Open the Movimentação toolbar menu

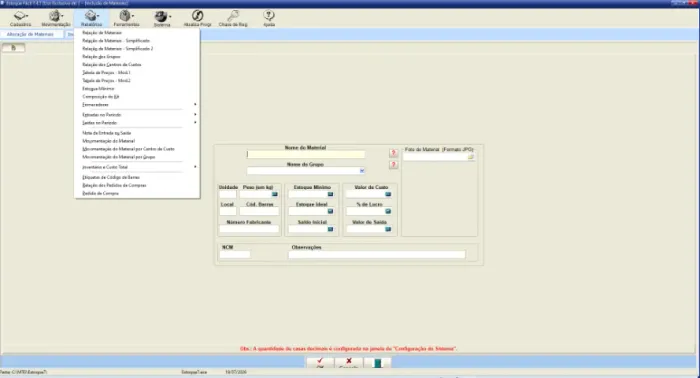tap(56, 18)
